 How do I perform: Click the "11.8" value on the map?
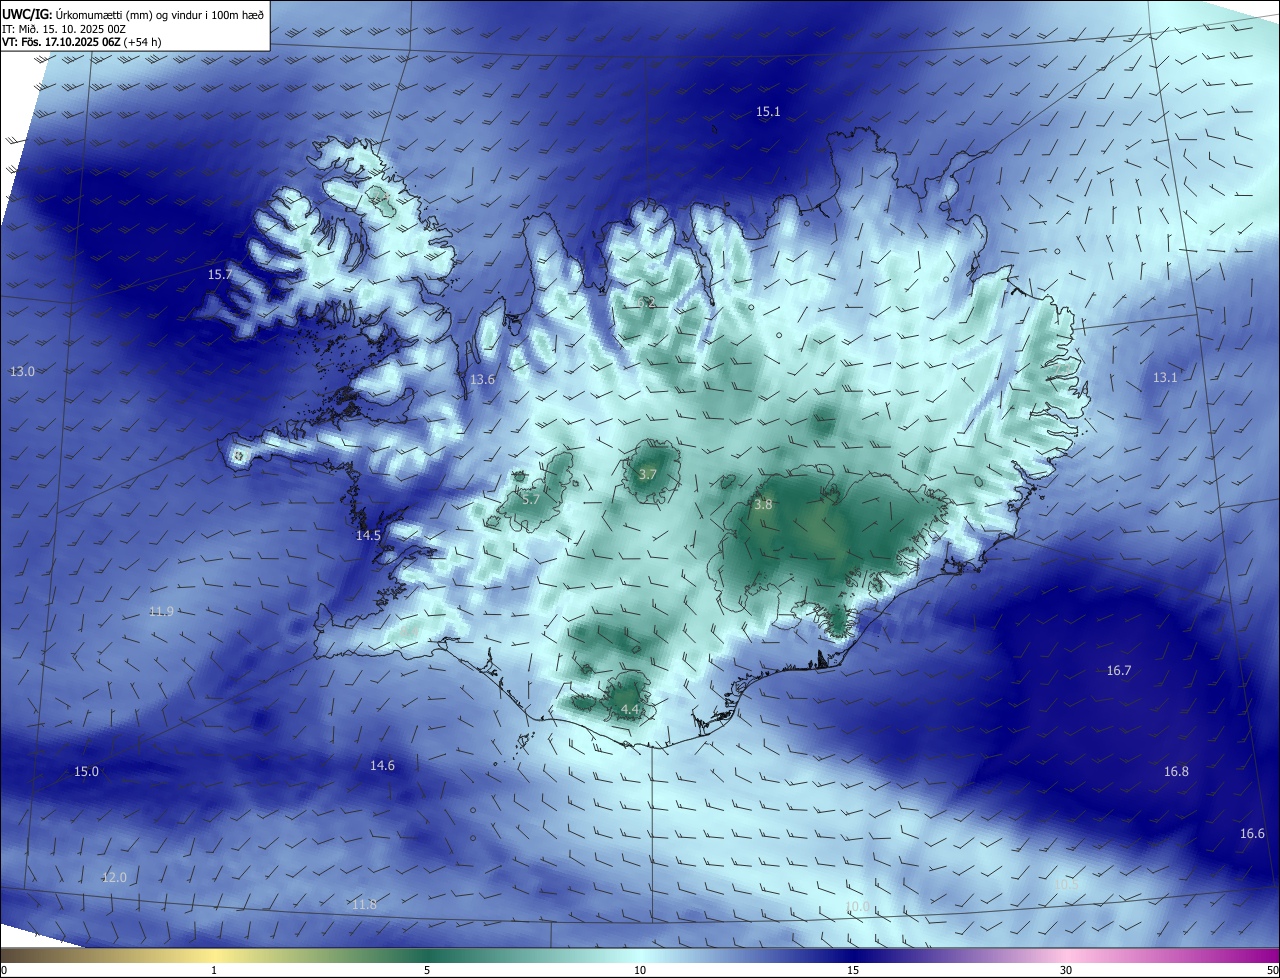[364, 904]
